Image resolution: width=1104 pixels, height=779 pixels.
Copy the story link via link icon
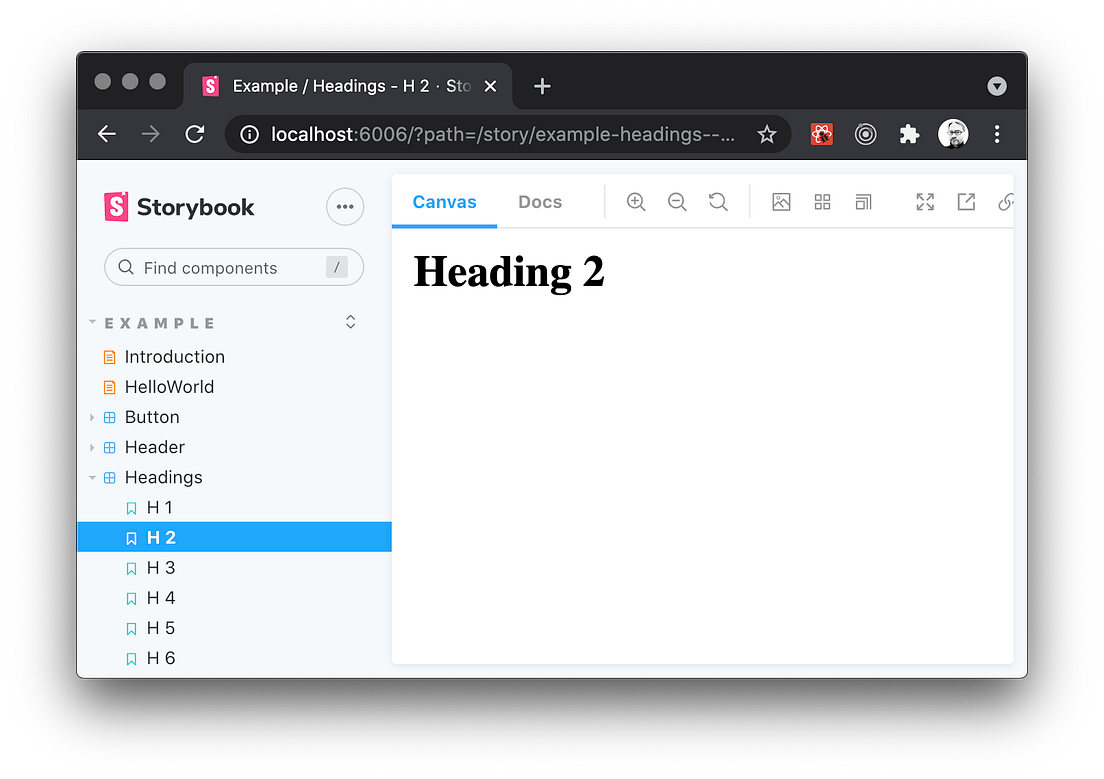[1006, 201]
